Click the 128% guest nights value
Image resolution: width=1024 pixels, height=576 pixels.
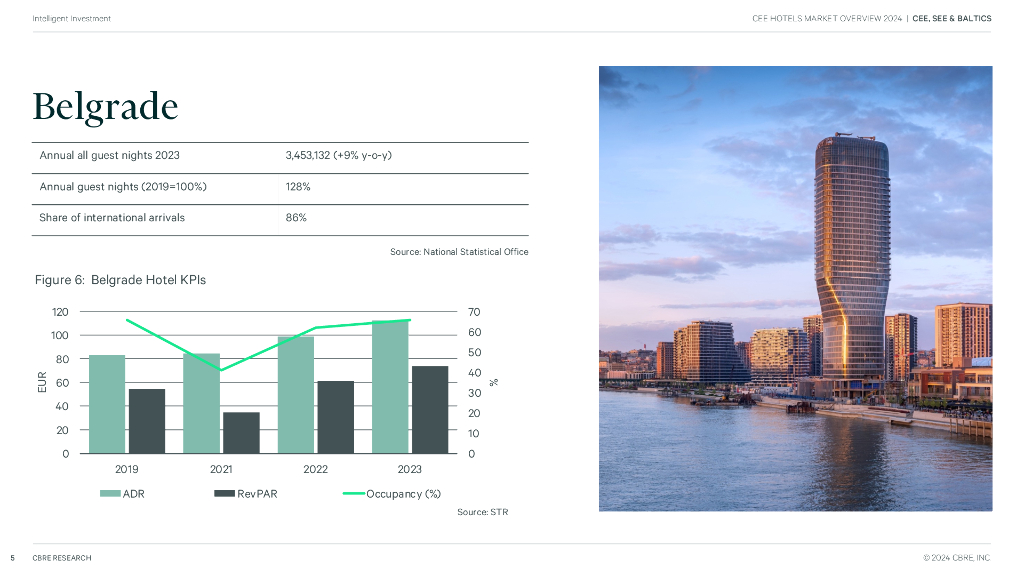298,187
